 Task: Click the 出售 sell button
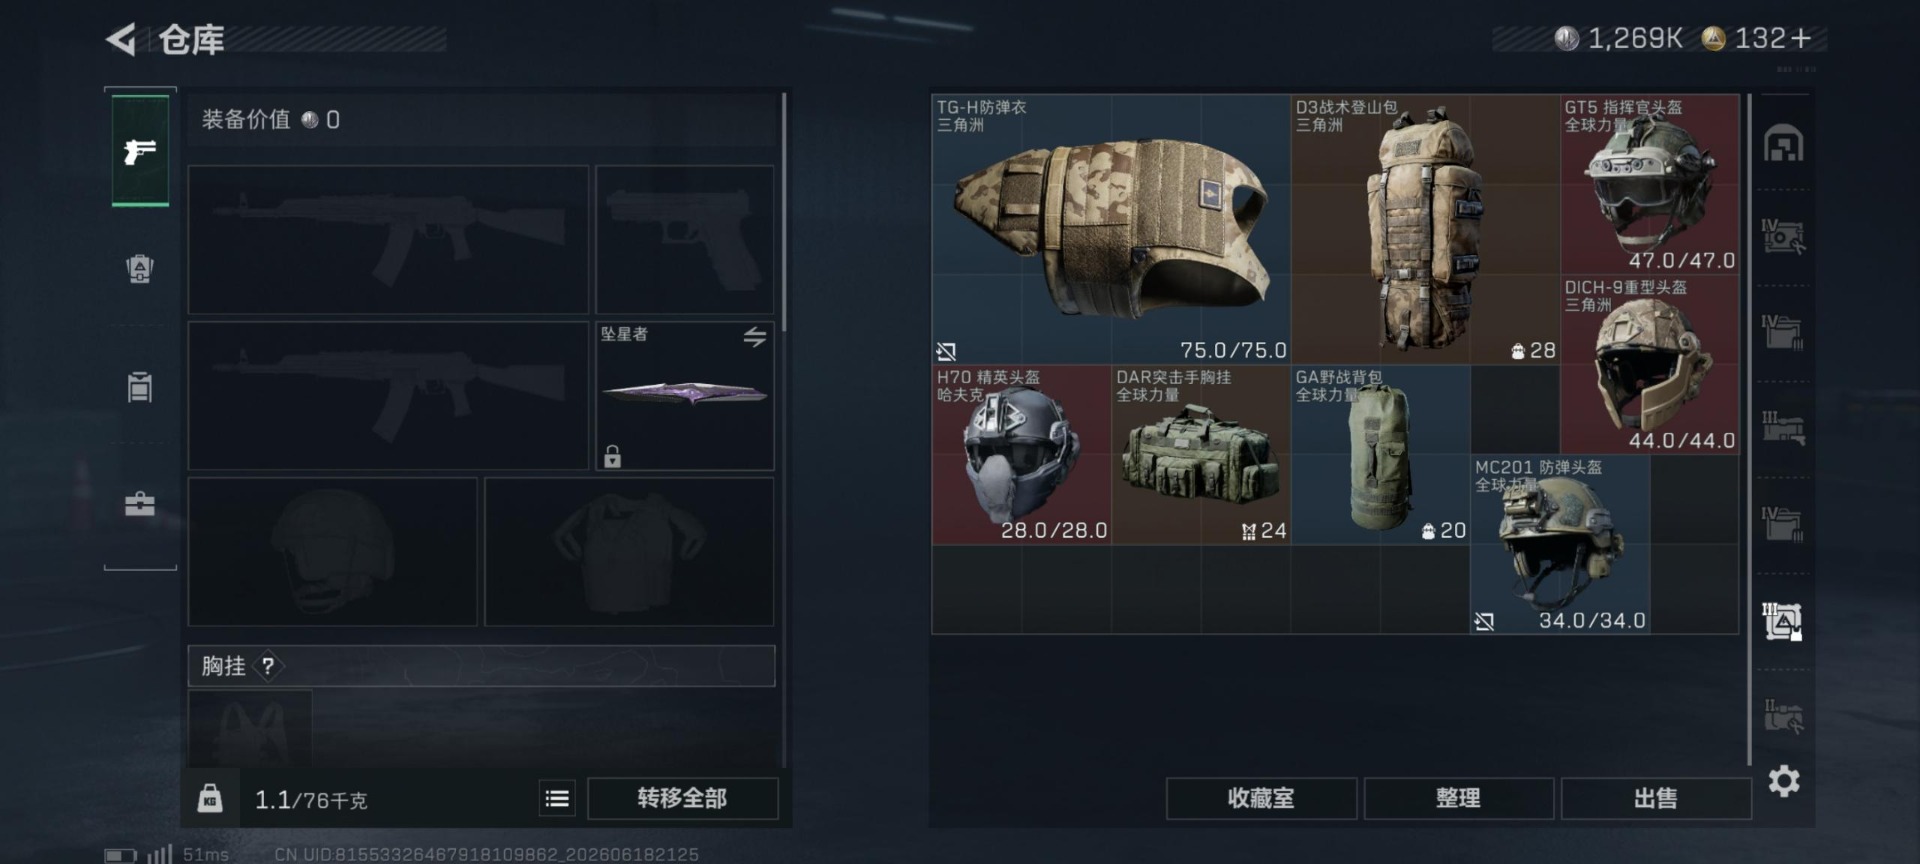[1655, 798]
